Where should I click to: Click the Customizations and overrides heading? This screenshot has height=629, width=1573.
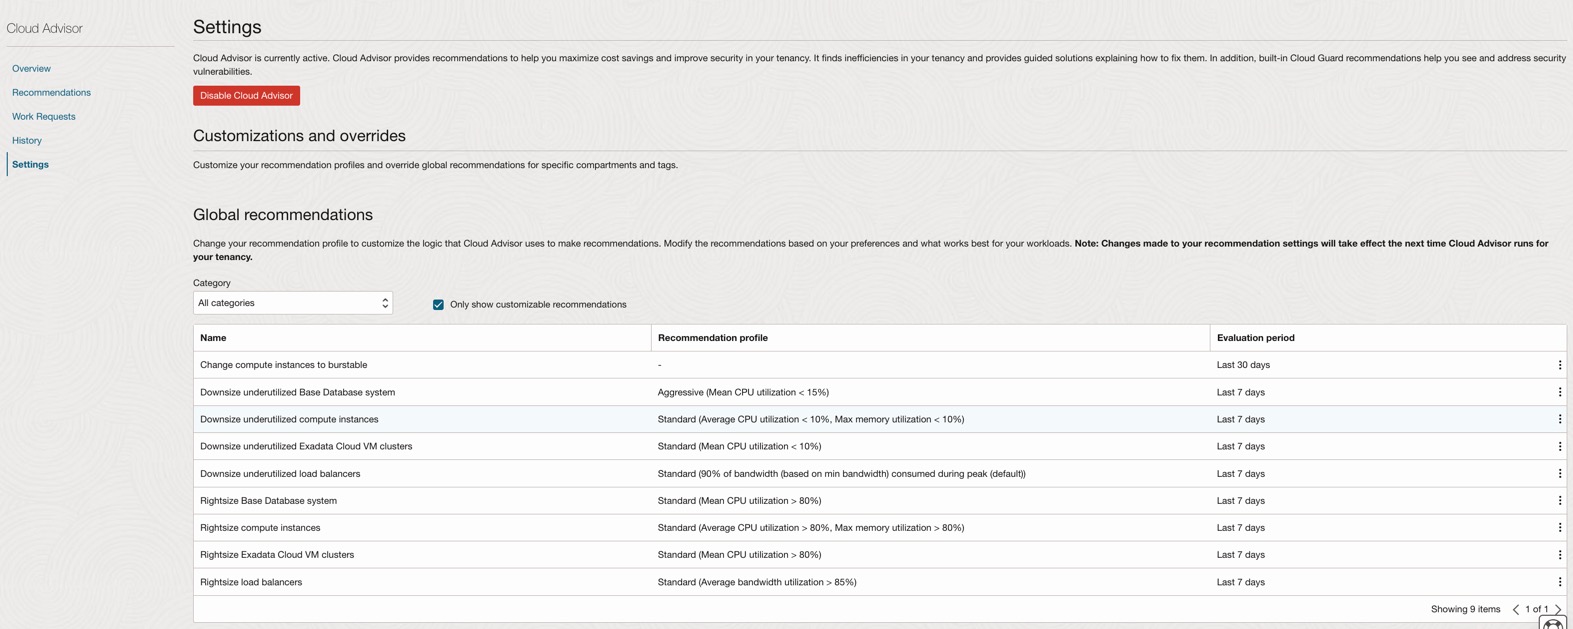click(299, 135)
